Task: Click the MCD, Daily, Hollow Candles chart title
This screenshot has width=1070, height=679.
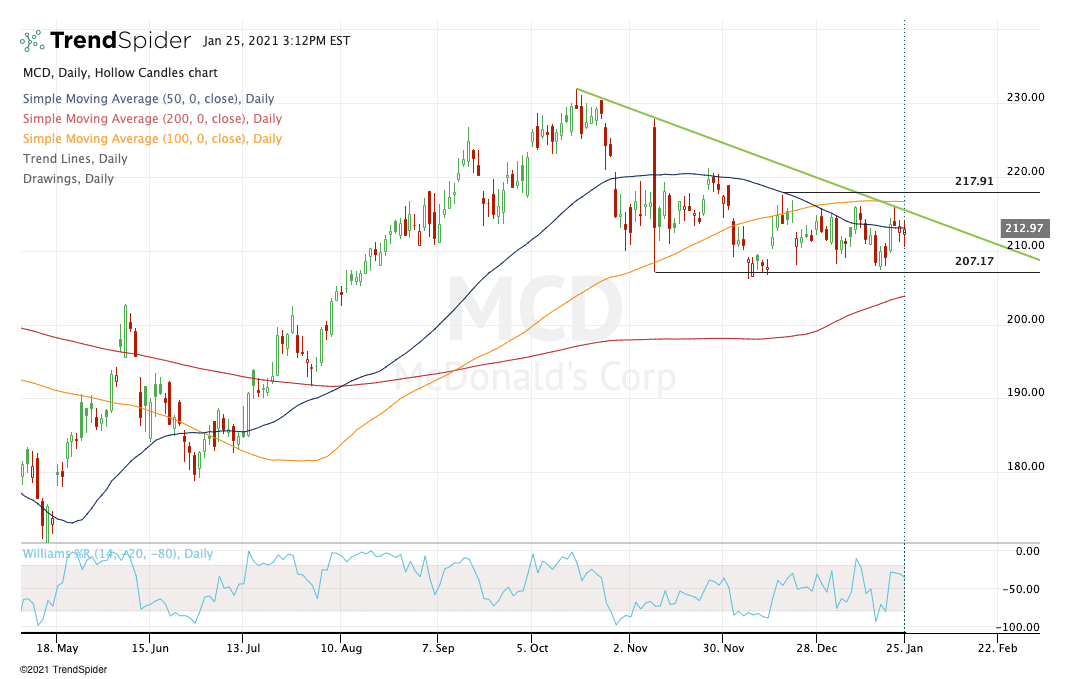Action: coord(120,72)
